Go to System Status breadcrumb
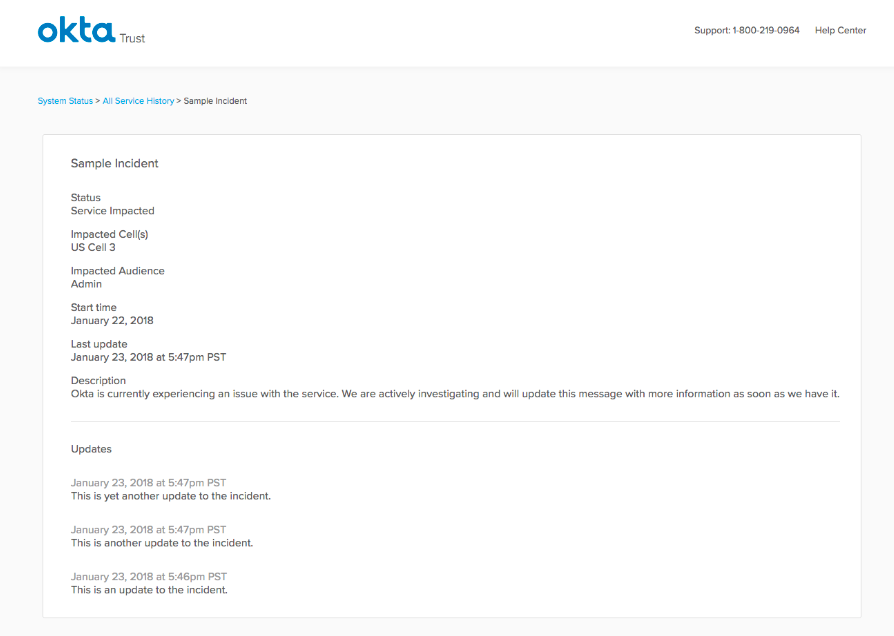Screen dimensions: 894x636 pyautogui.click(x=65, y=101)
